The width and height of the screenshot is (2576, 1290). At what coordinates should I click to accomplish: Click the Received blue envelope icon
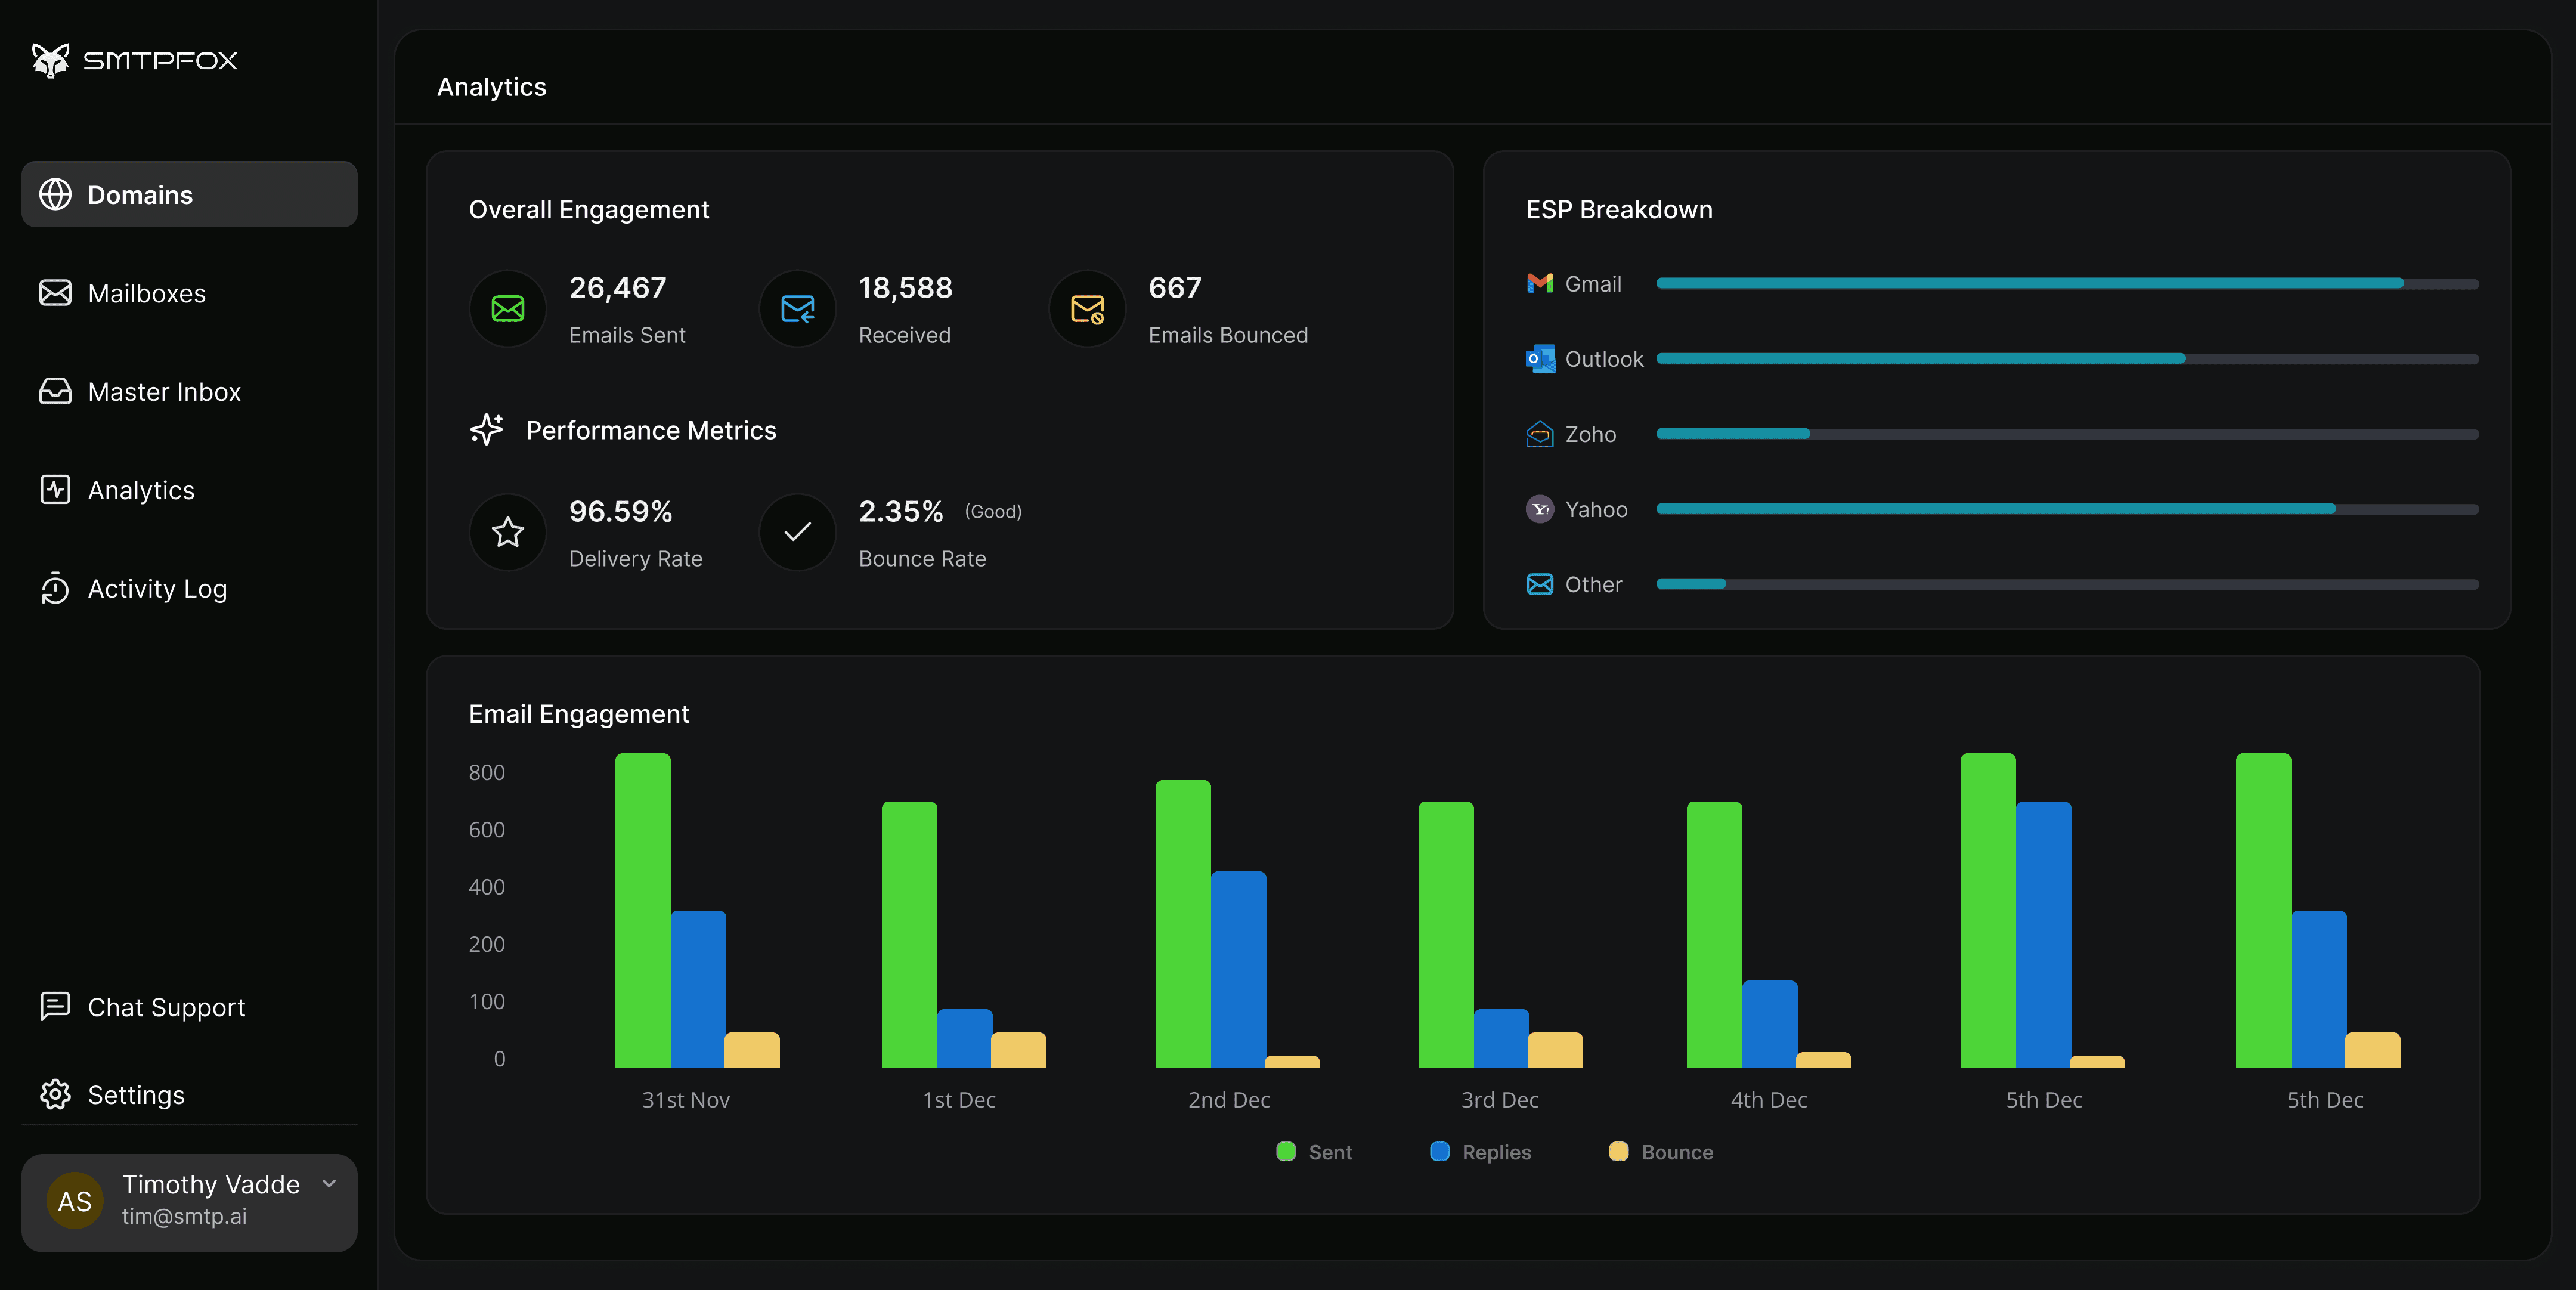pos(797,309)
